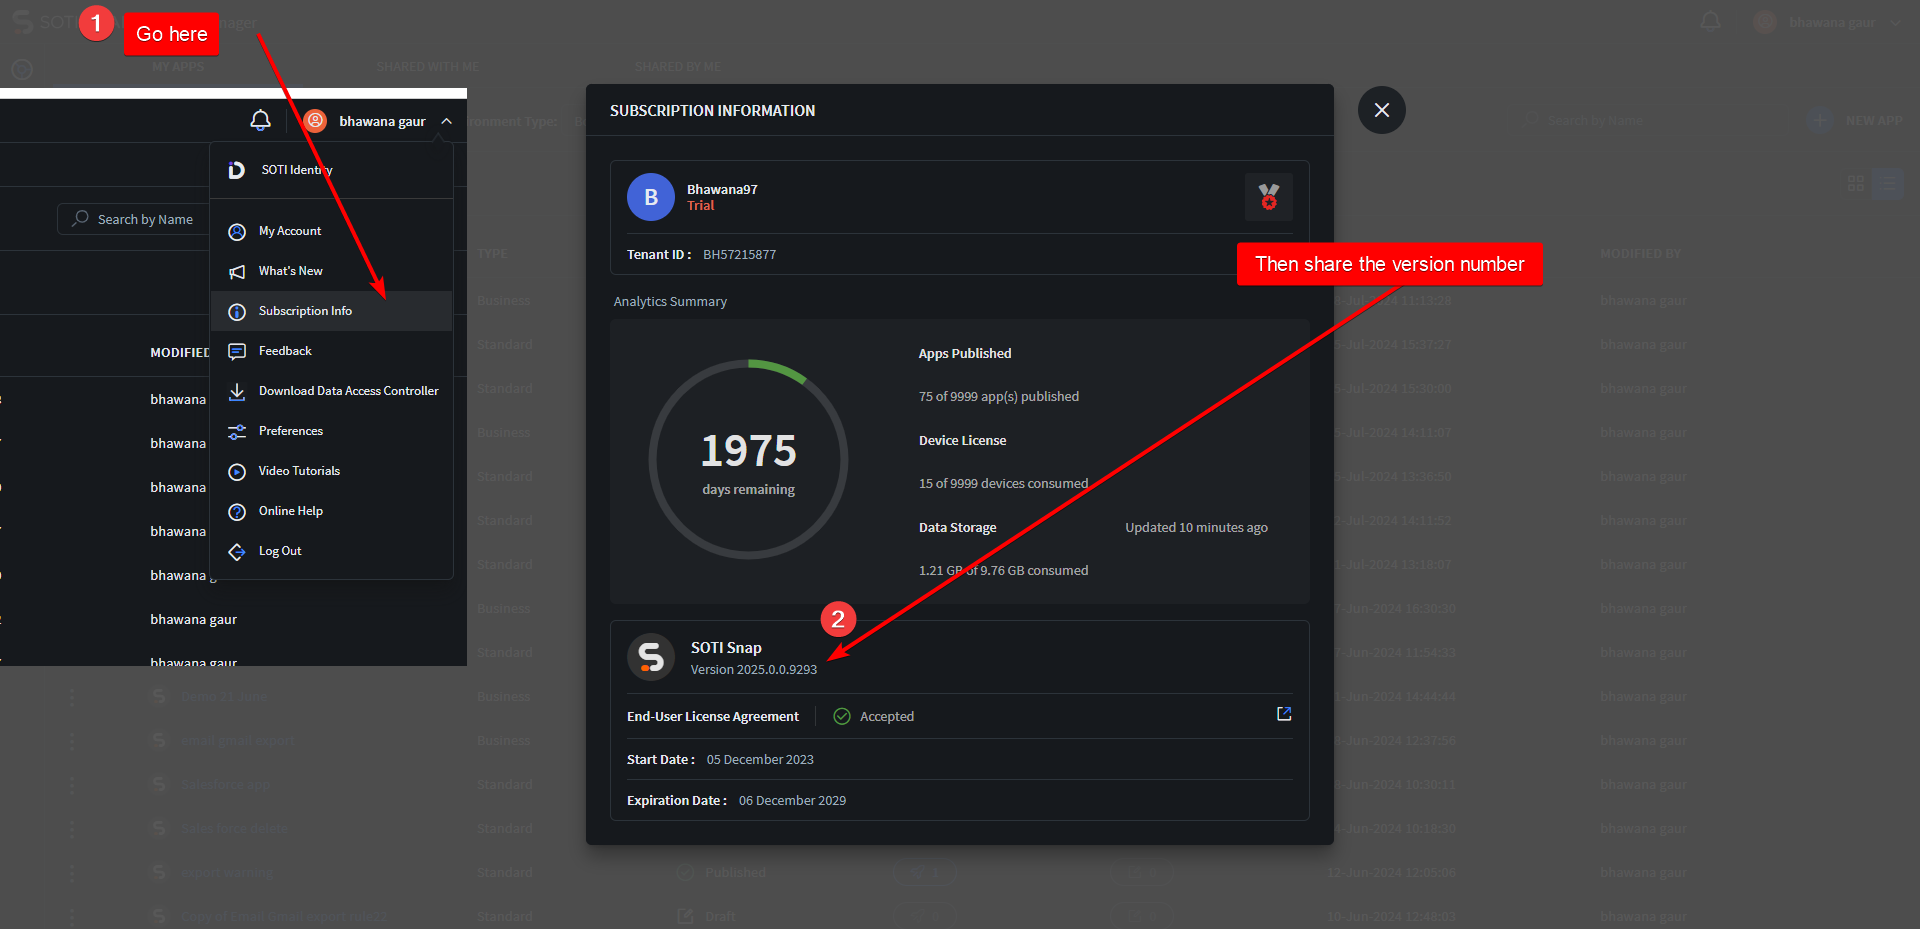Open Preferences from the account menu
The height and width of the screenshot is (929, 1920).
click(x=290, y=431)
